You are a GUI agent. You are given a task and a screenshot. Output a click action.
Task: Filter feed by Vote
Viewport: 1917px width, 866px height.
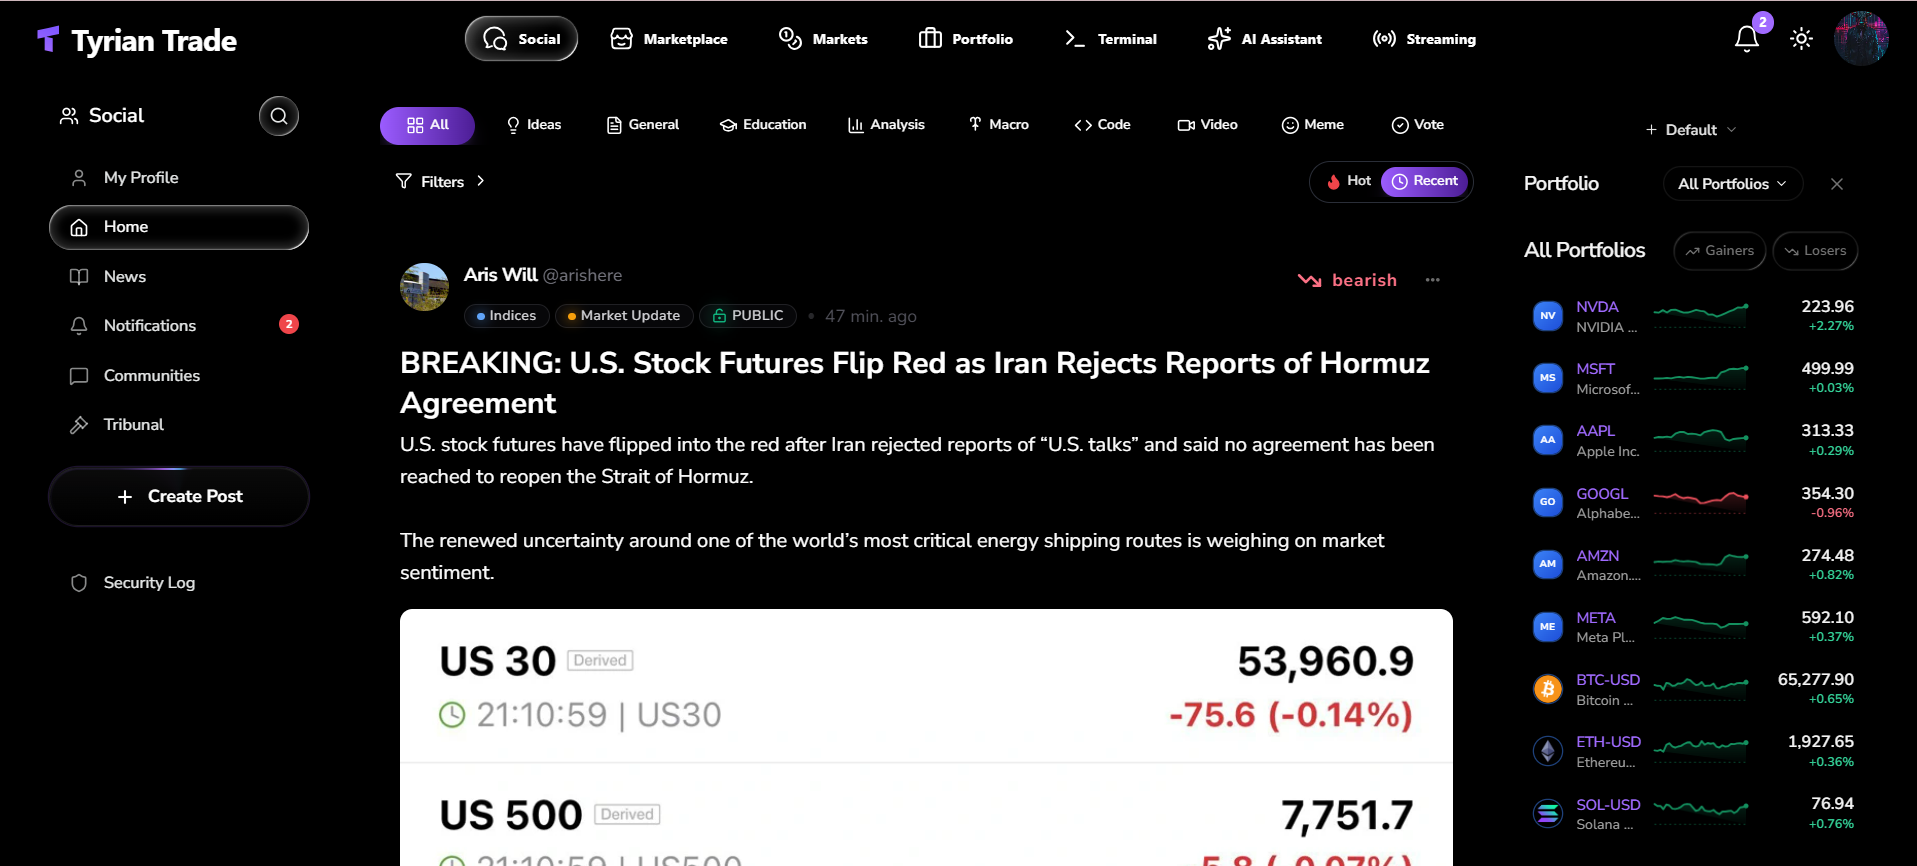tap(1418, 125)
